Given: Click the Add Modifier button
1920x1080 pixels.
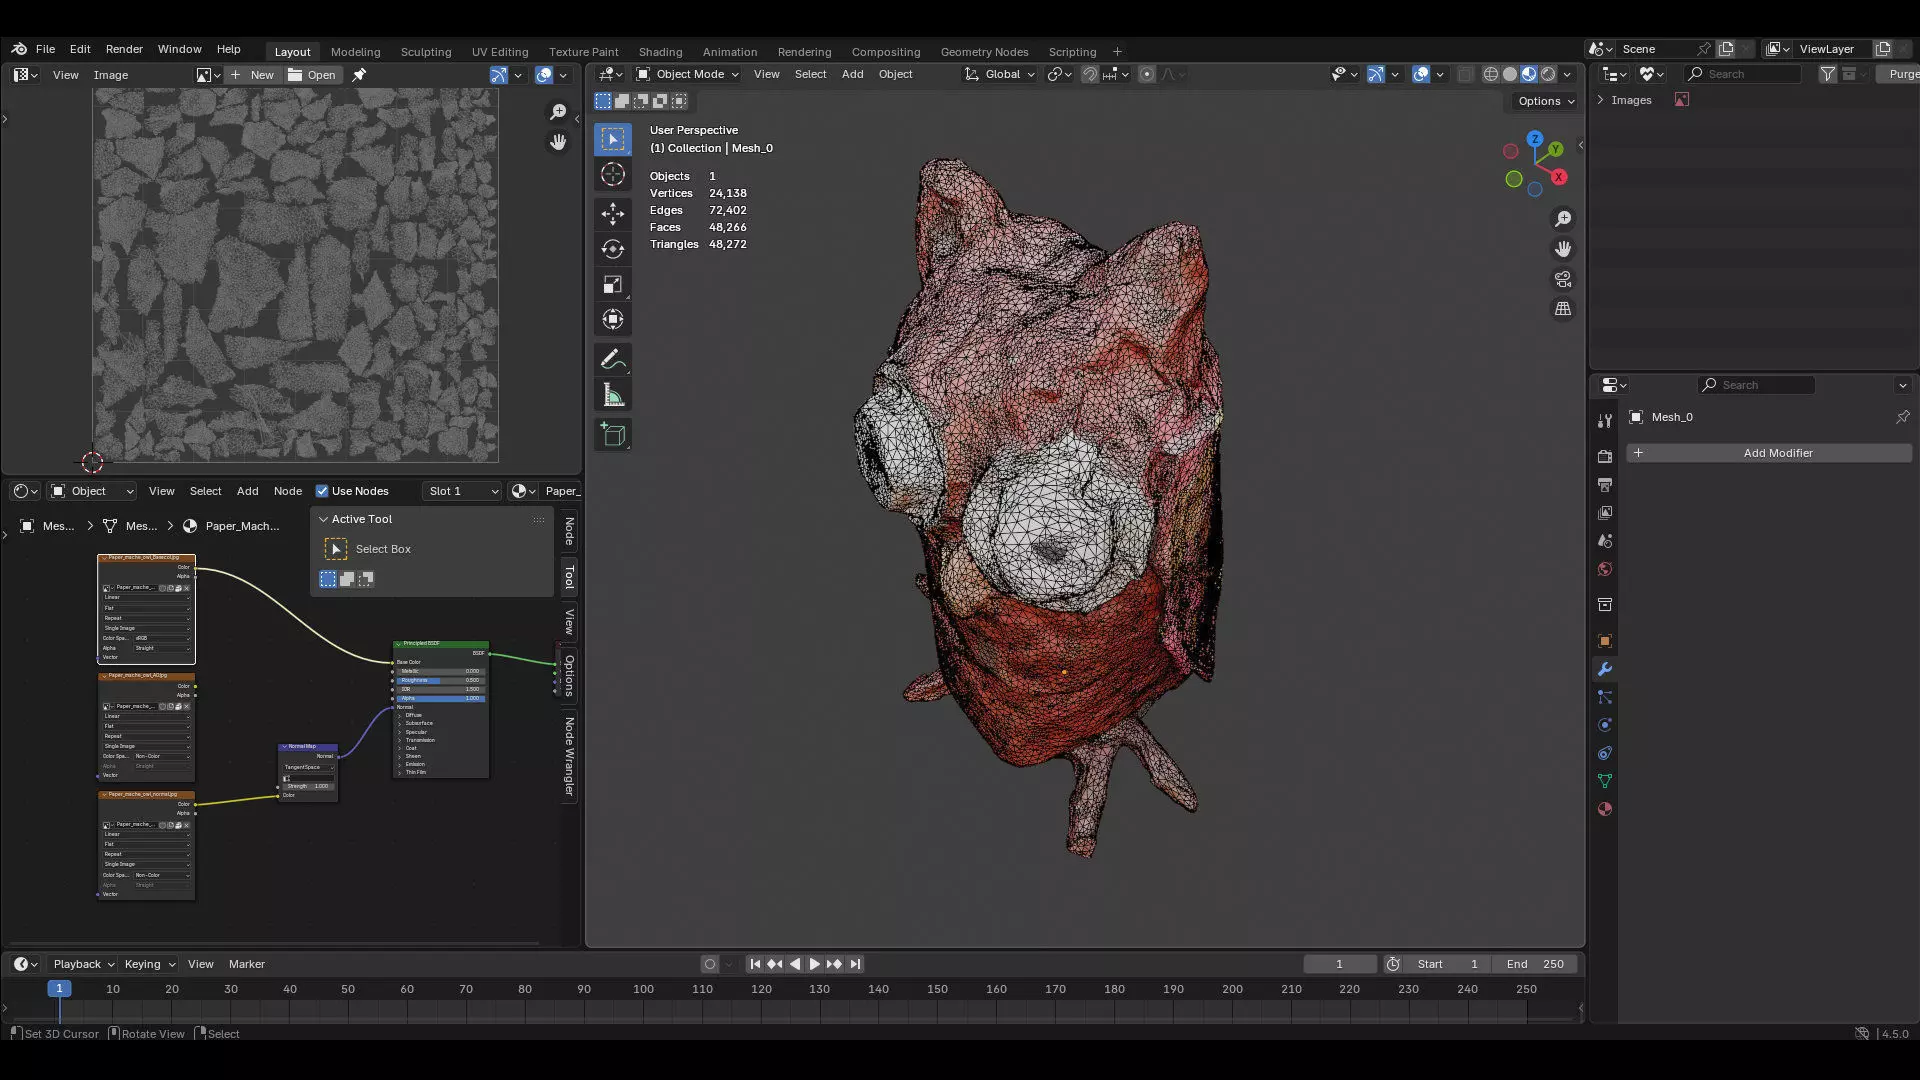Looking at the screenshot, I should [1768, 453].
